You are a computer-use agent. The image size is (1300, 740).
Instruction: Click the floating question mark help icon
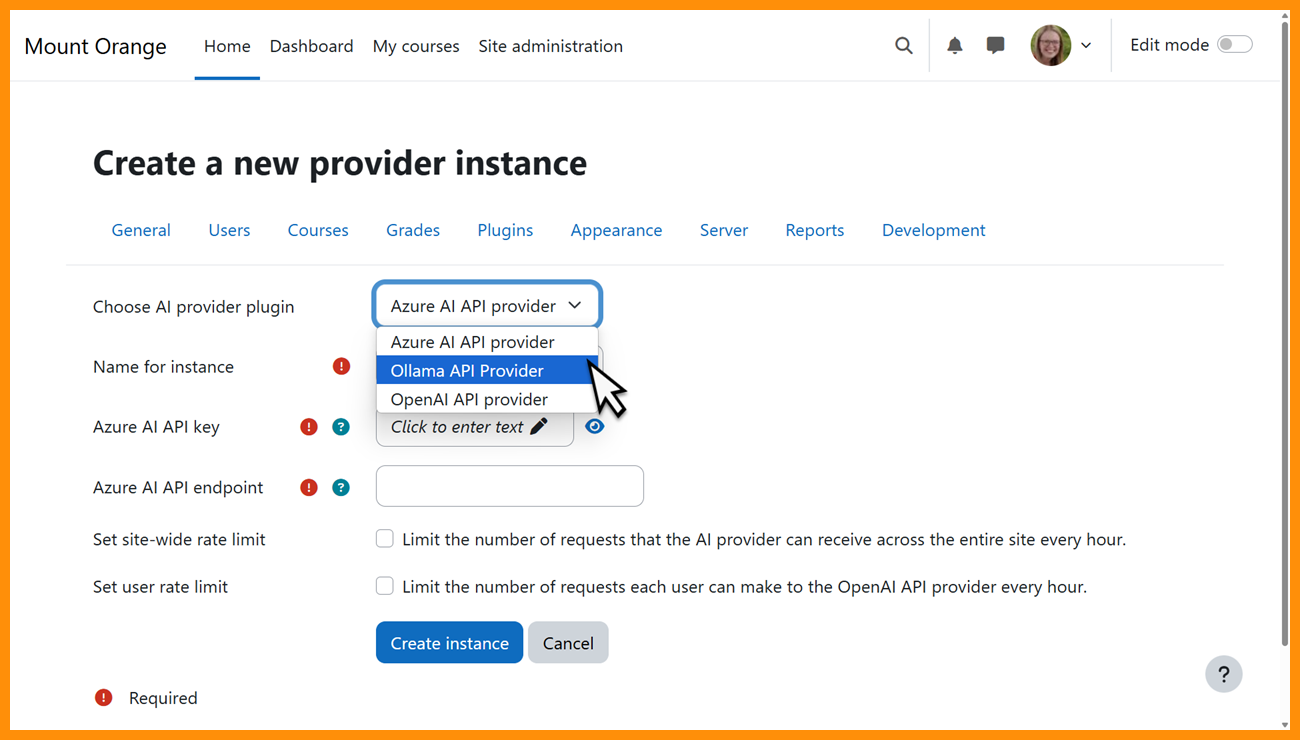1223,674
